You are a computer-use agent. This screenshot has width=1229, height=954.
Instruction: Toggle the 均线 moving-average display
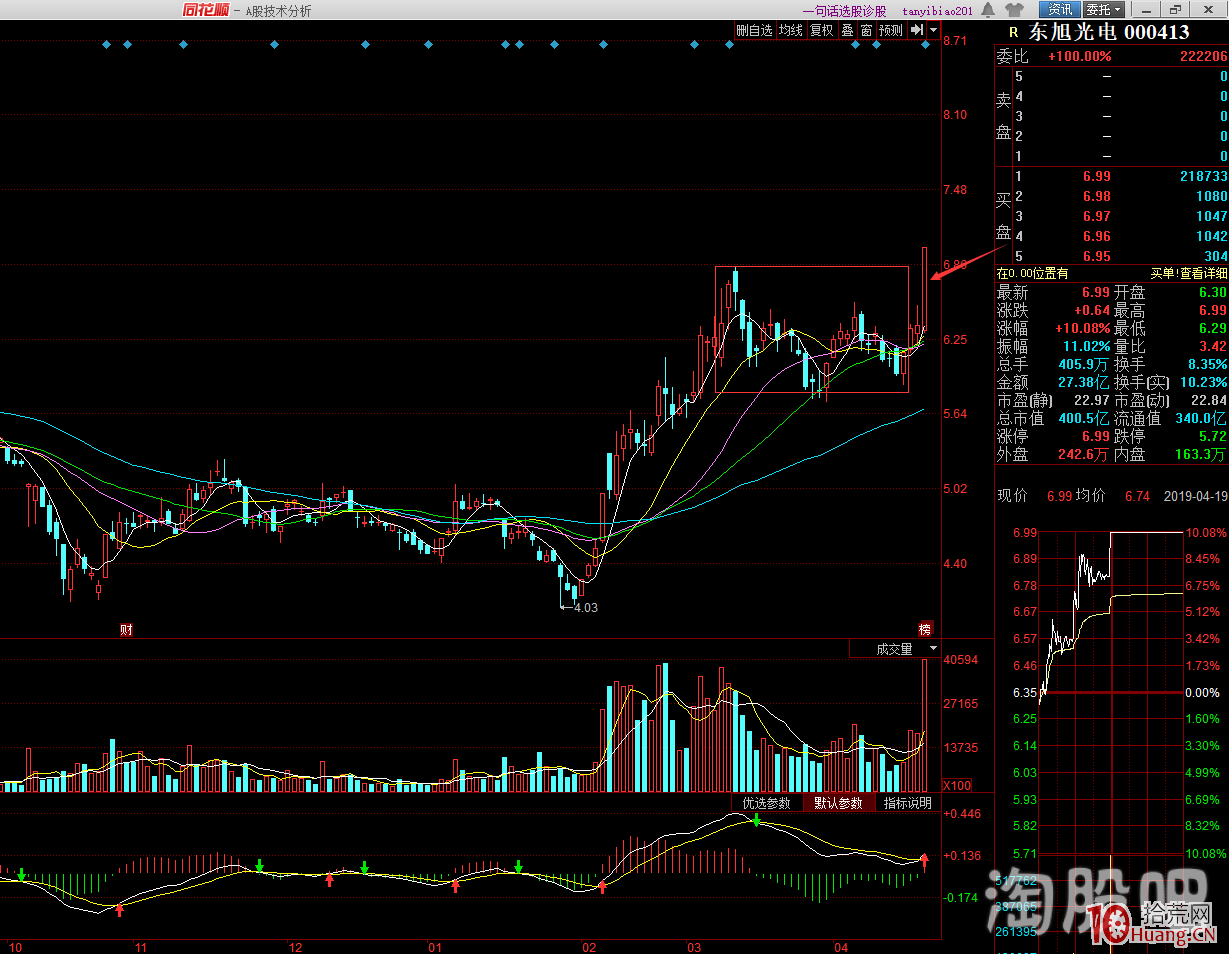coord(791,30)
